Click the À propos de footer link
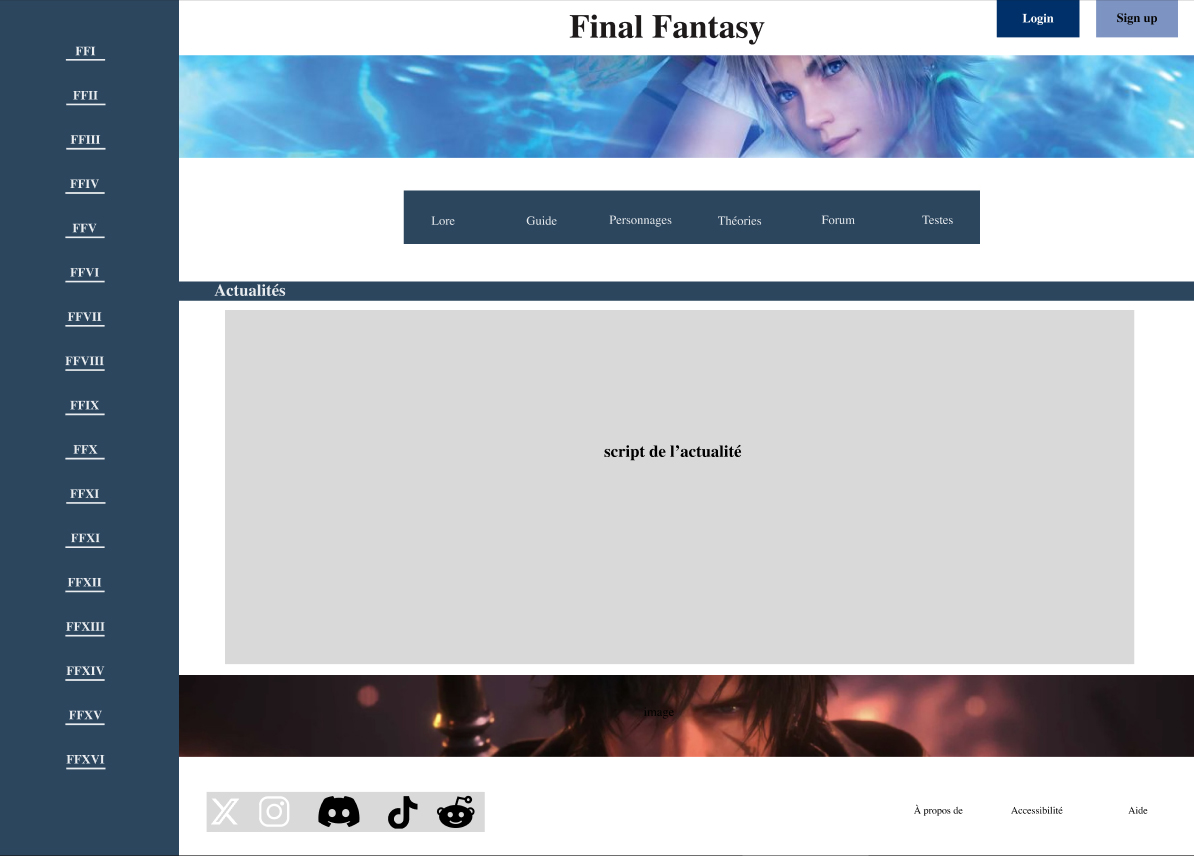1194x856 pixels. pyautogui.click(x=938, y=811)
